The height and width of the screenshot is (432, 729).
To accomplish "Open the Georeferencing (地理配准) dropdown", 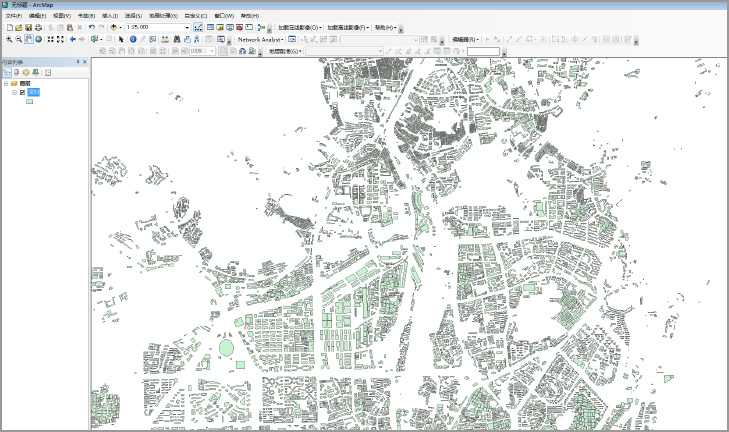I will coord(285,51).
